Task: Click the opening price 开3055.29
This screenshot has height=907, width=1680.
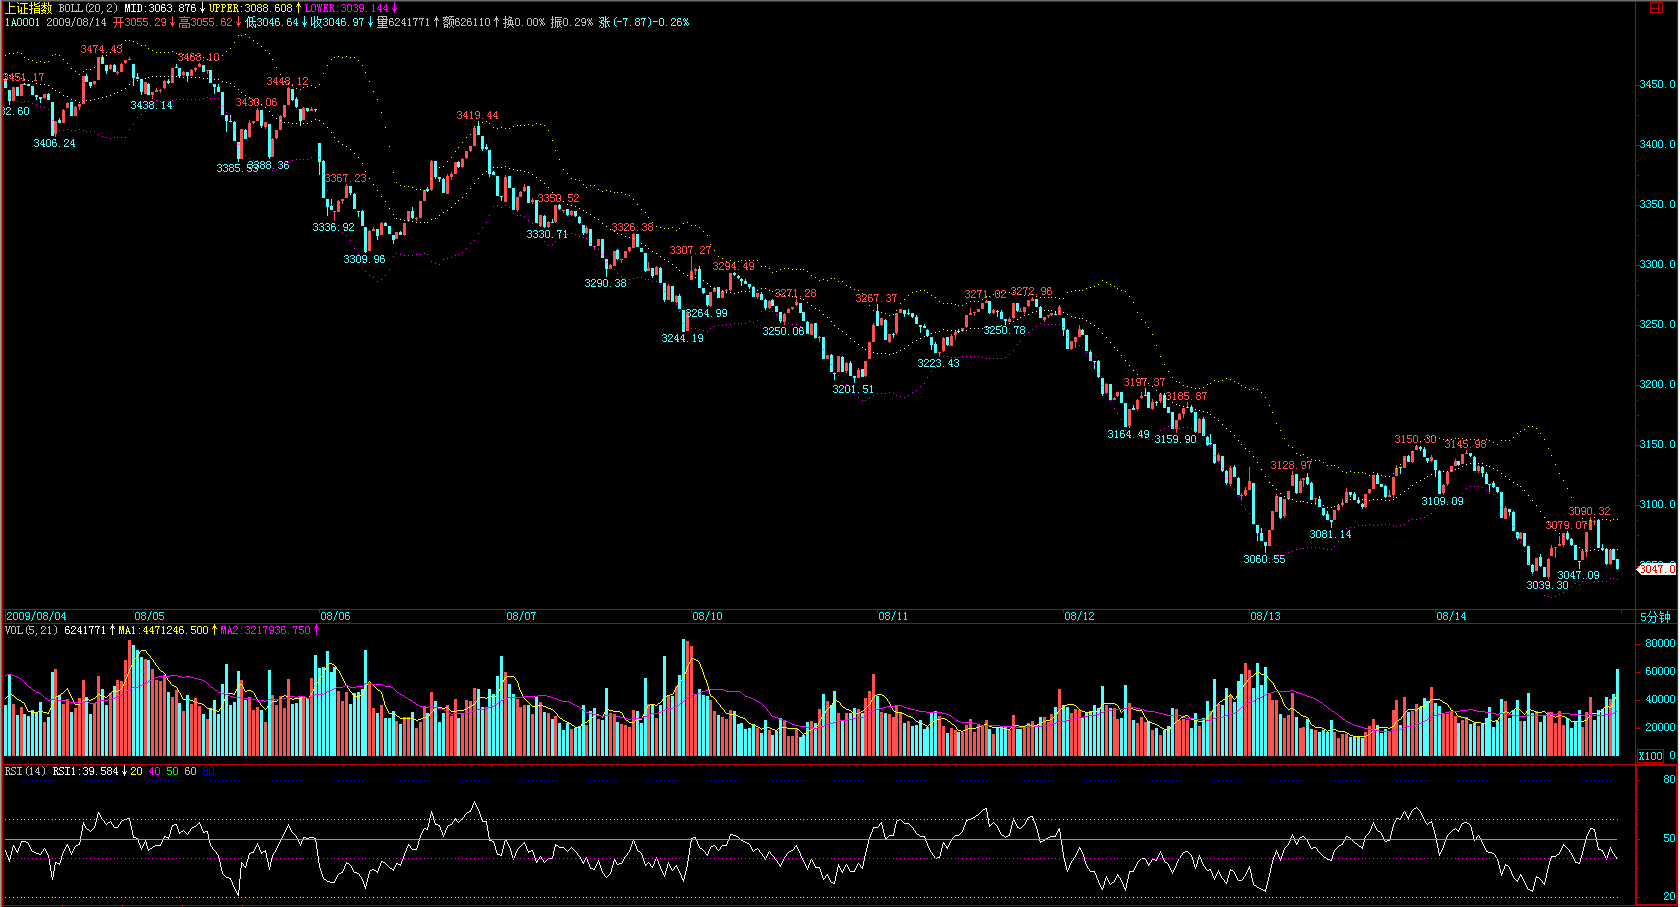Action: point(140,22)
